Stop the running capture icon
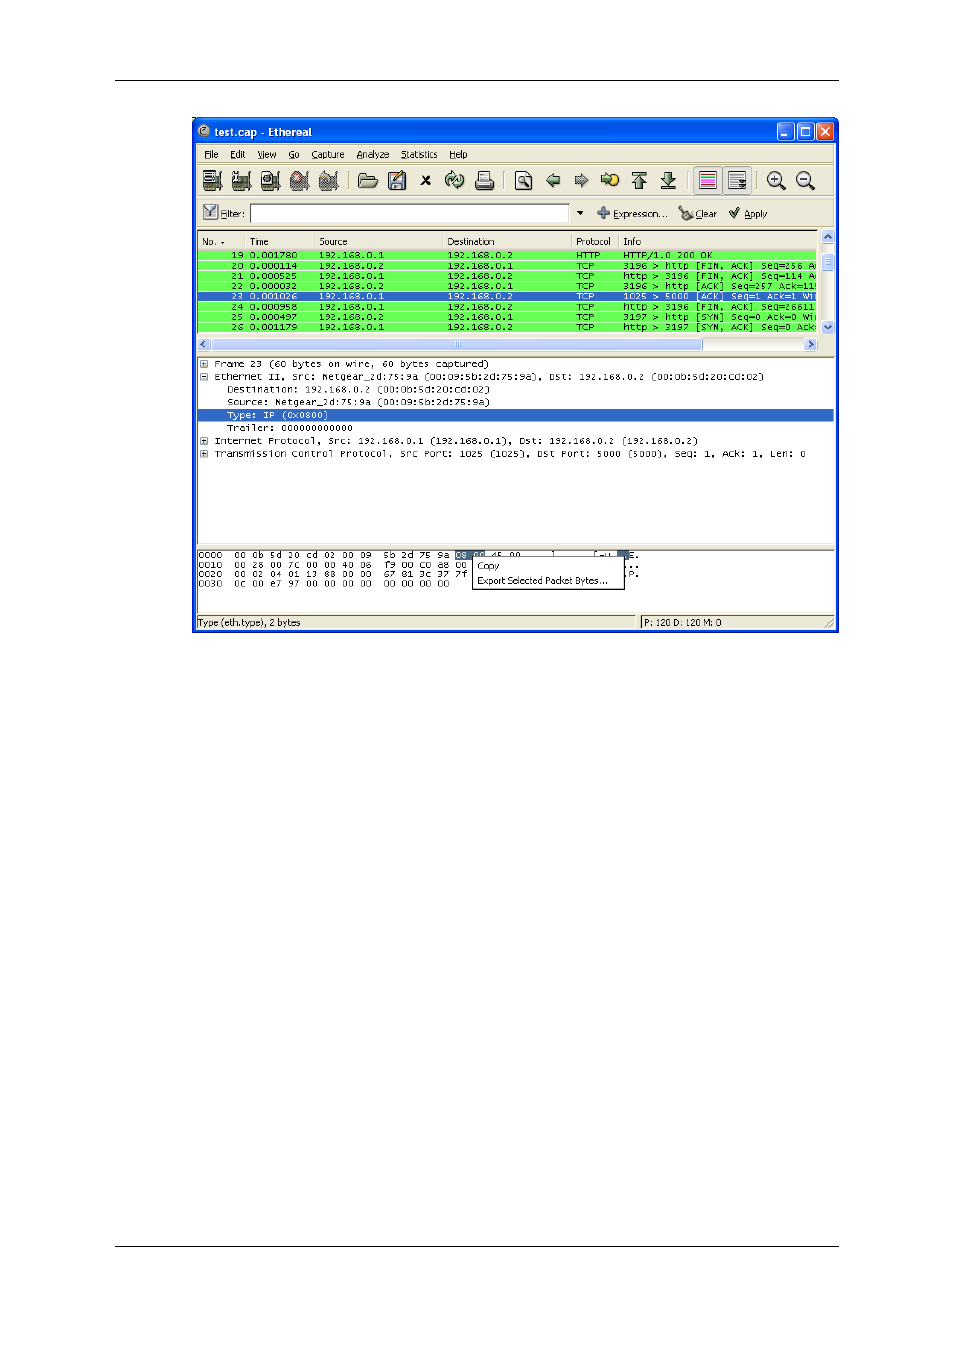Image resolution: width=954 pixels, height=1351 pixels. coord(299,181)
